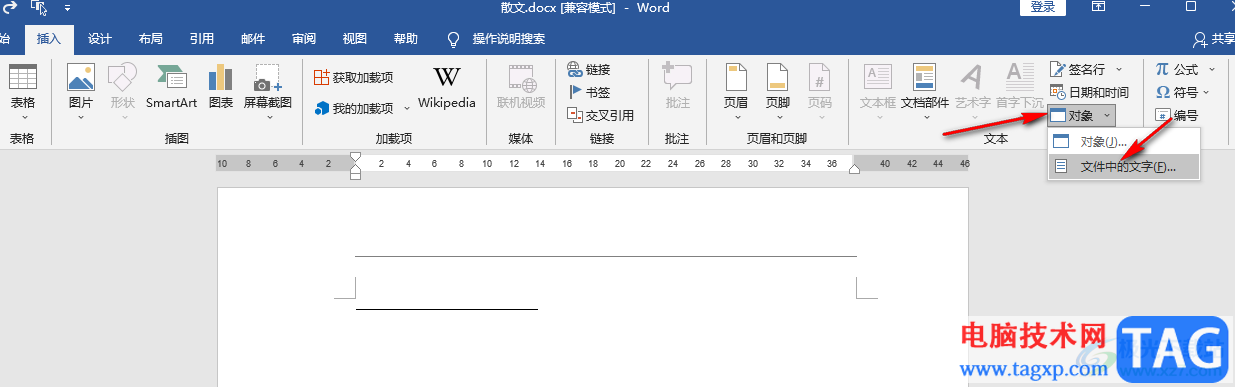Image resolution: width=1235 pixels, height=387 pixels.
Task: Click Get Add-ins (获取加载项)
Action: [x=354, y=77]
